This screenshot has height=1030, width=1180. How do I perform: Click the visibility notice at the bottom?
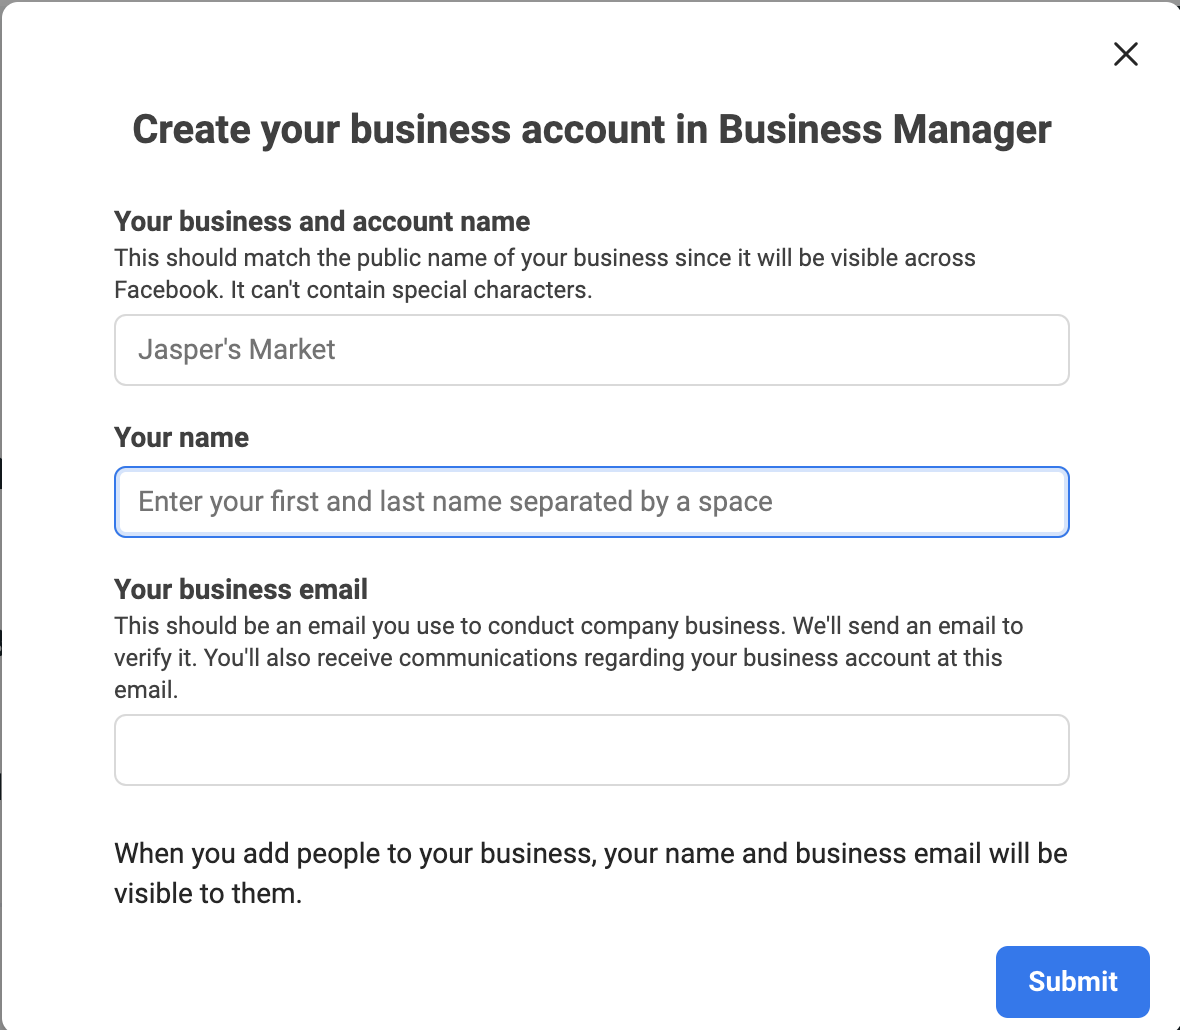click(591, 872)
